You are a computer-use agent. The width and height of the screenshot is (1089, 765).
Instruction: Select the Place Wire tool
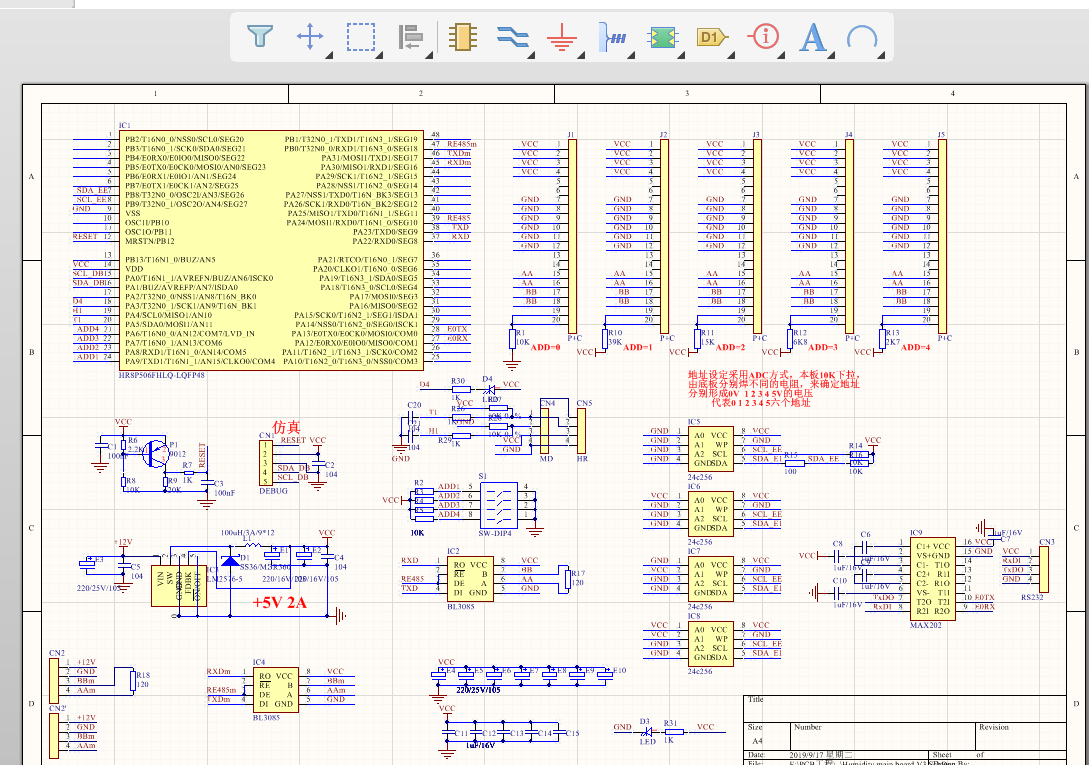pyautogui.click(x=512, y=38)
